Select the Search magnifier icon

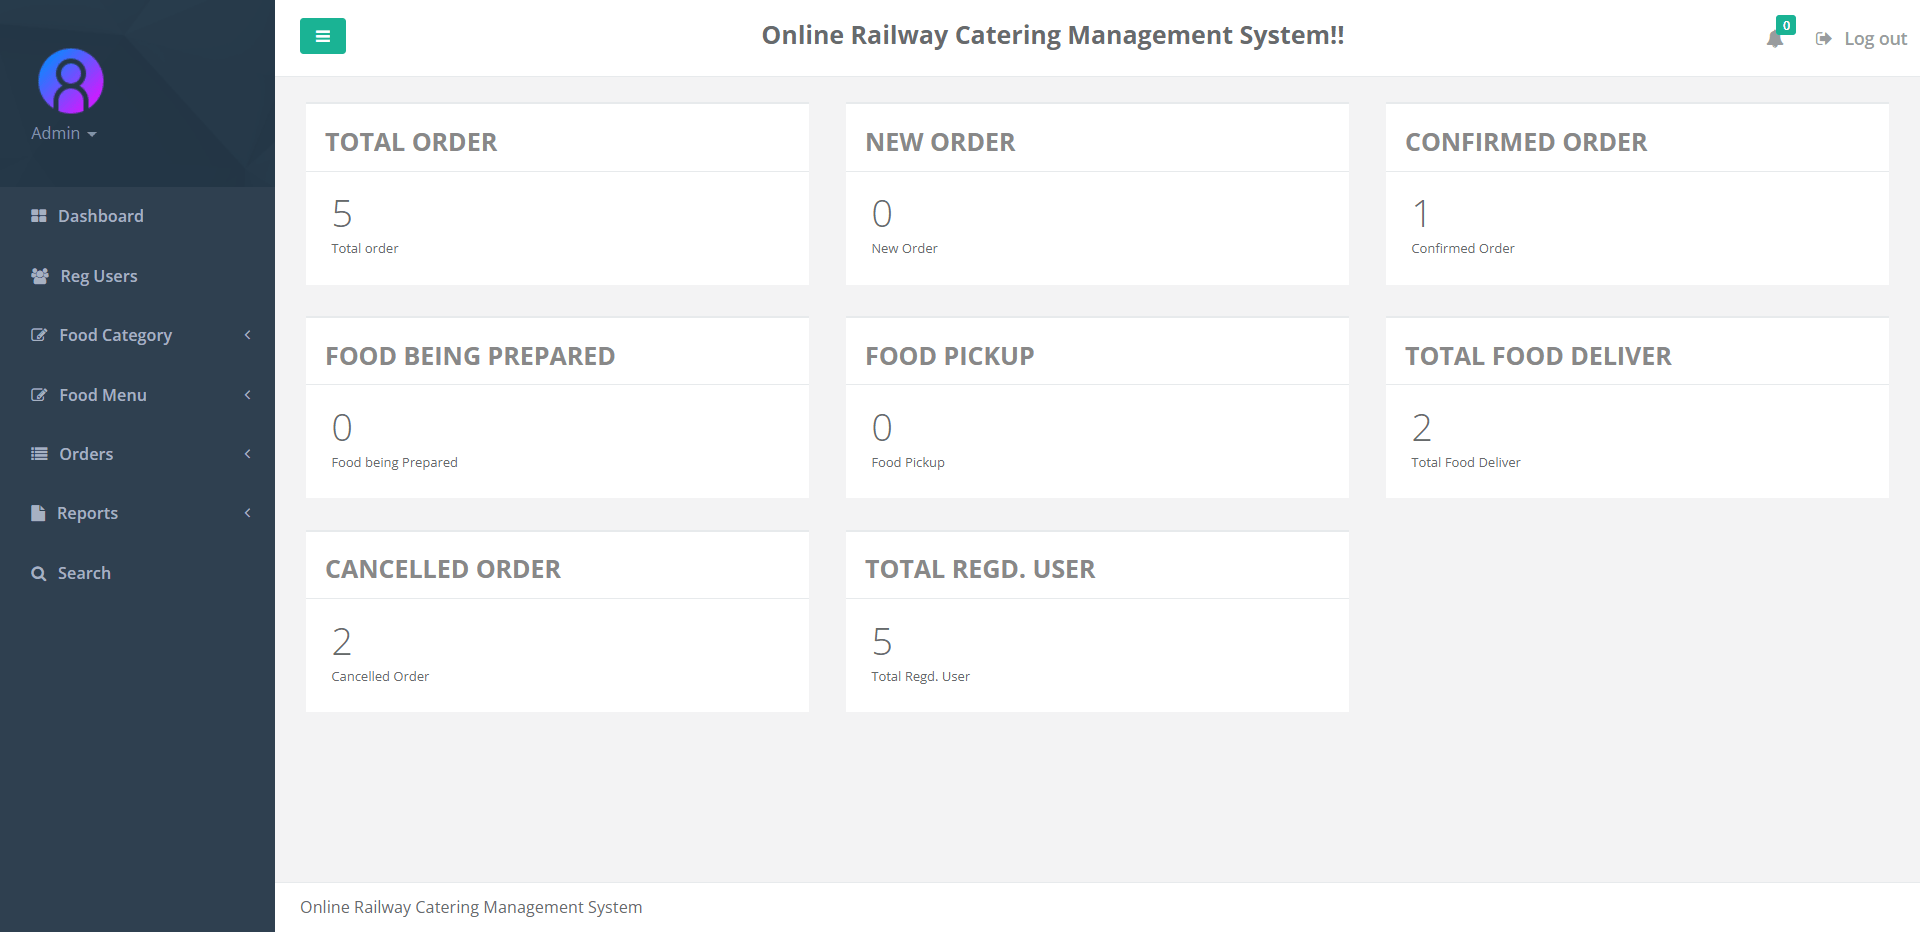39,572
